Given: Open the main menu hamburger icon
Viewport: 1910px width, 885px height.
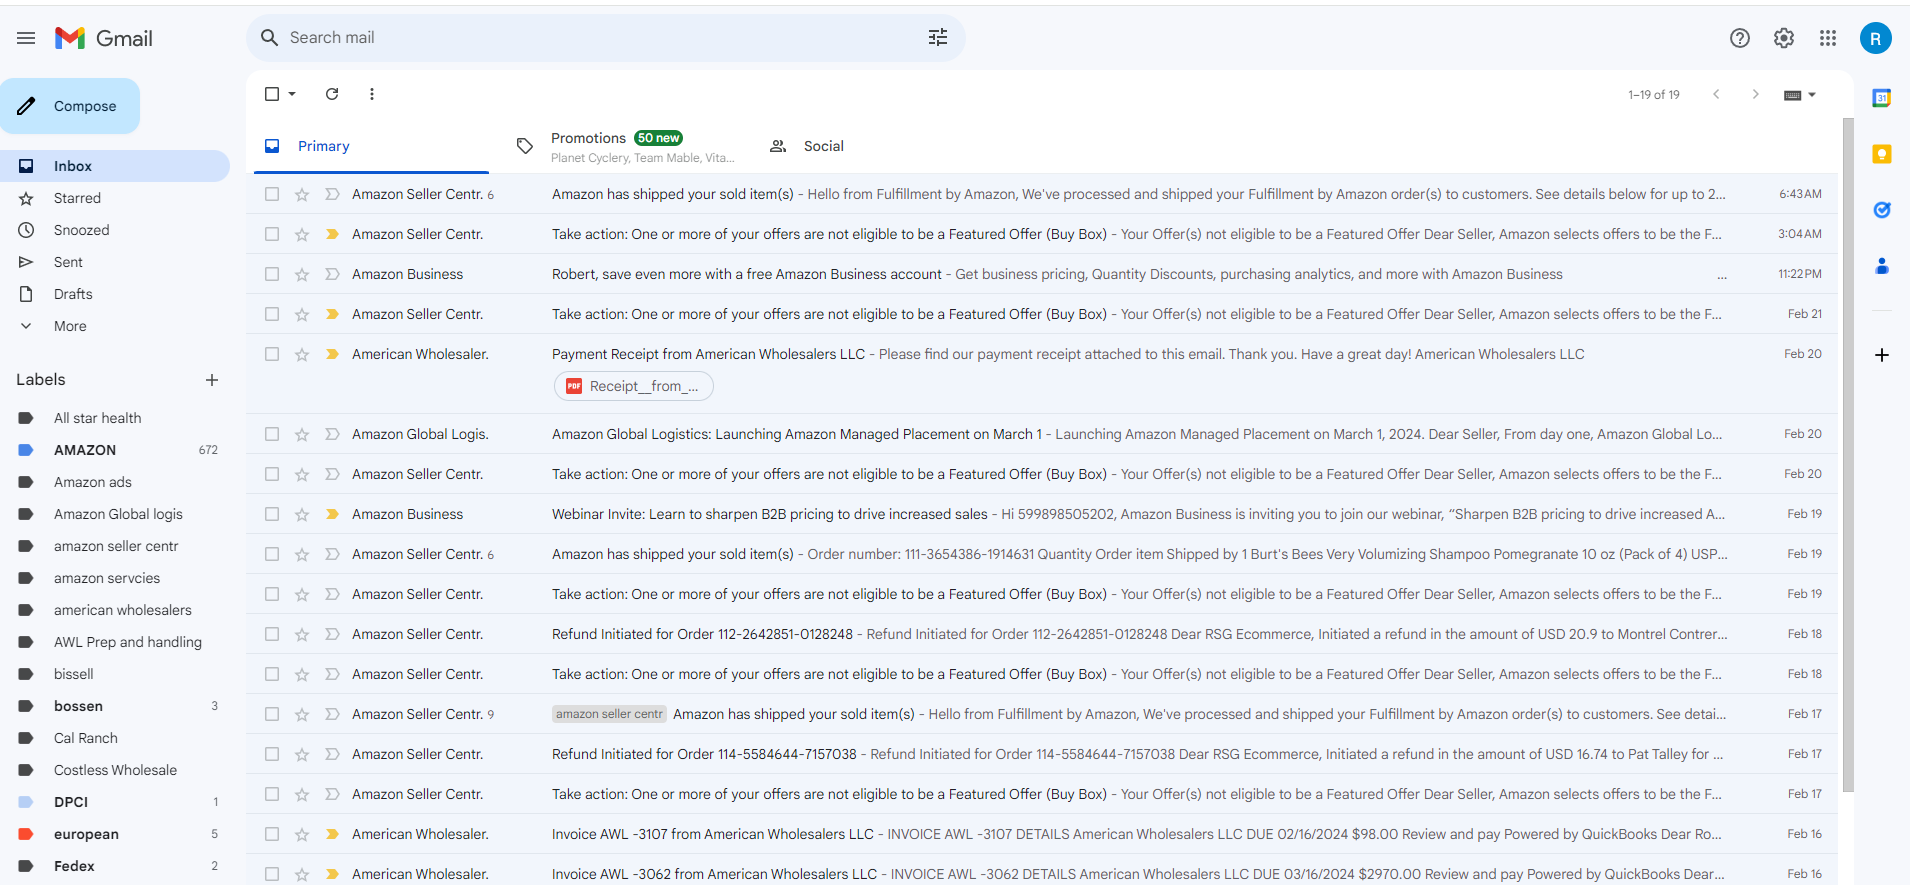Looking at the screenshot, I should click(x=26, y=38).
